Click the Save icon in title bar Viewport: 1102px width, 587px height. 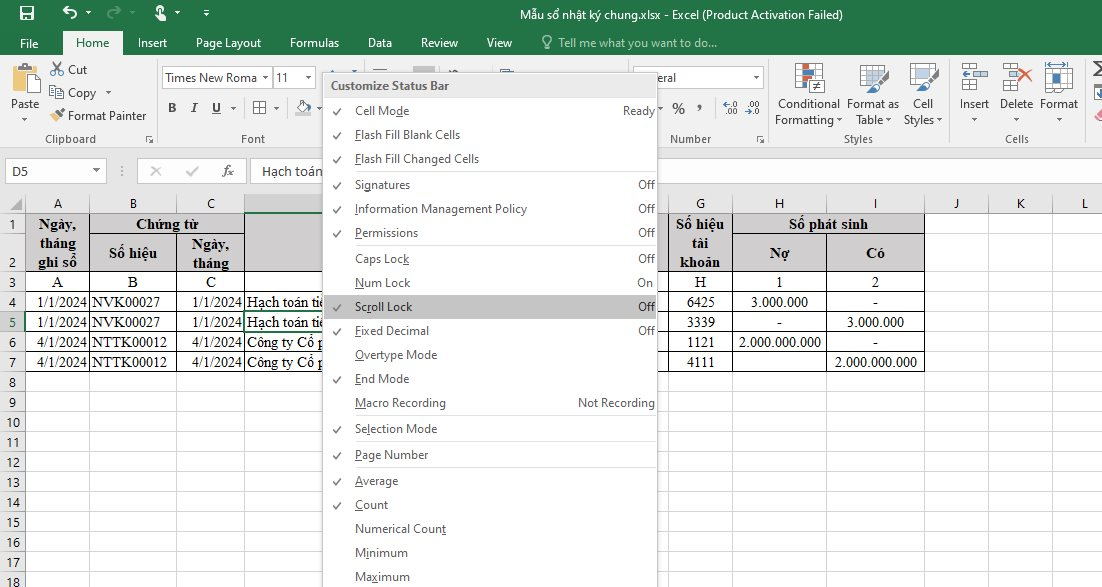coord(27,14)
